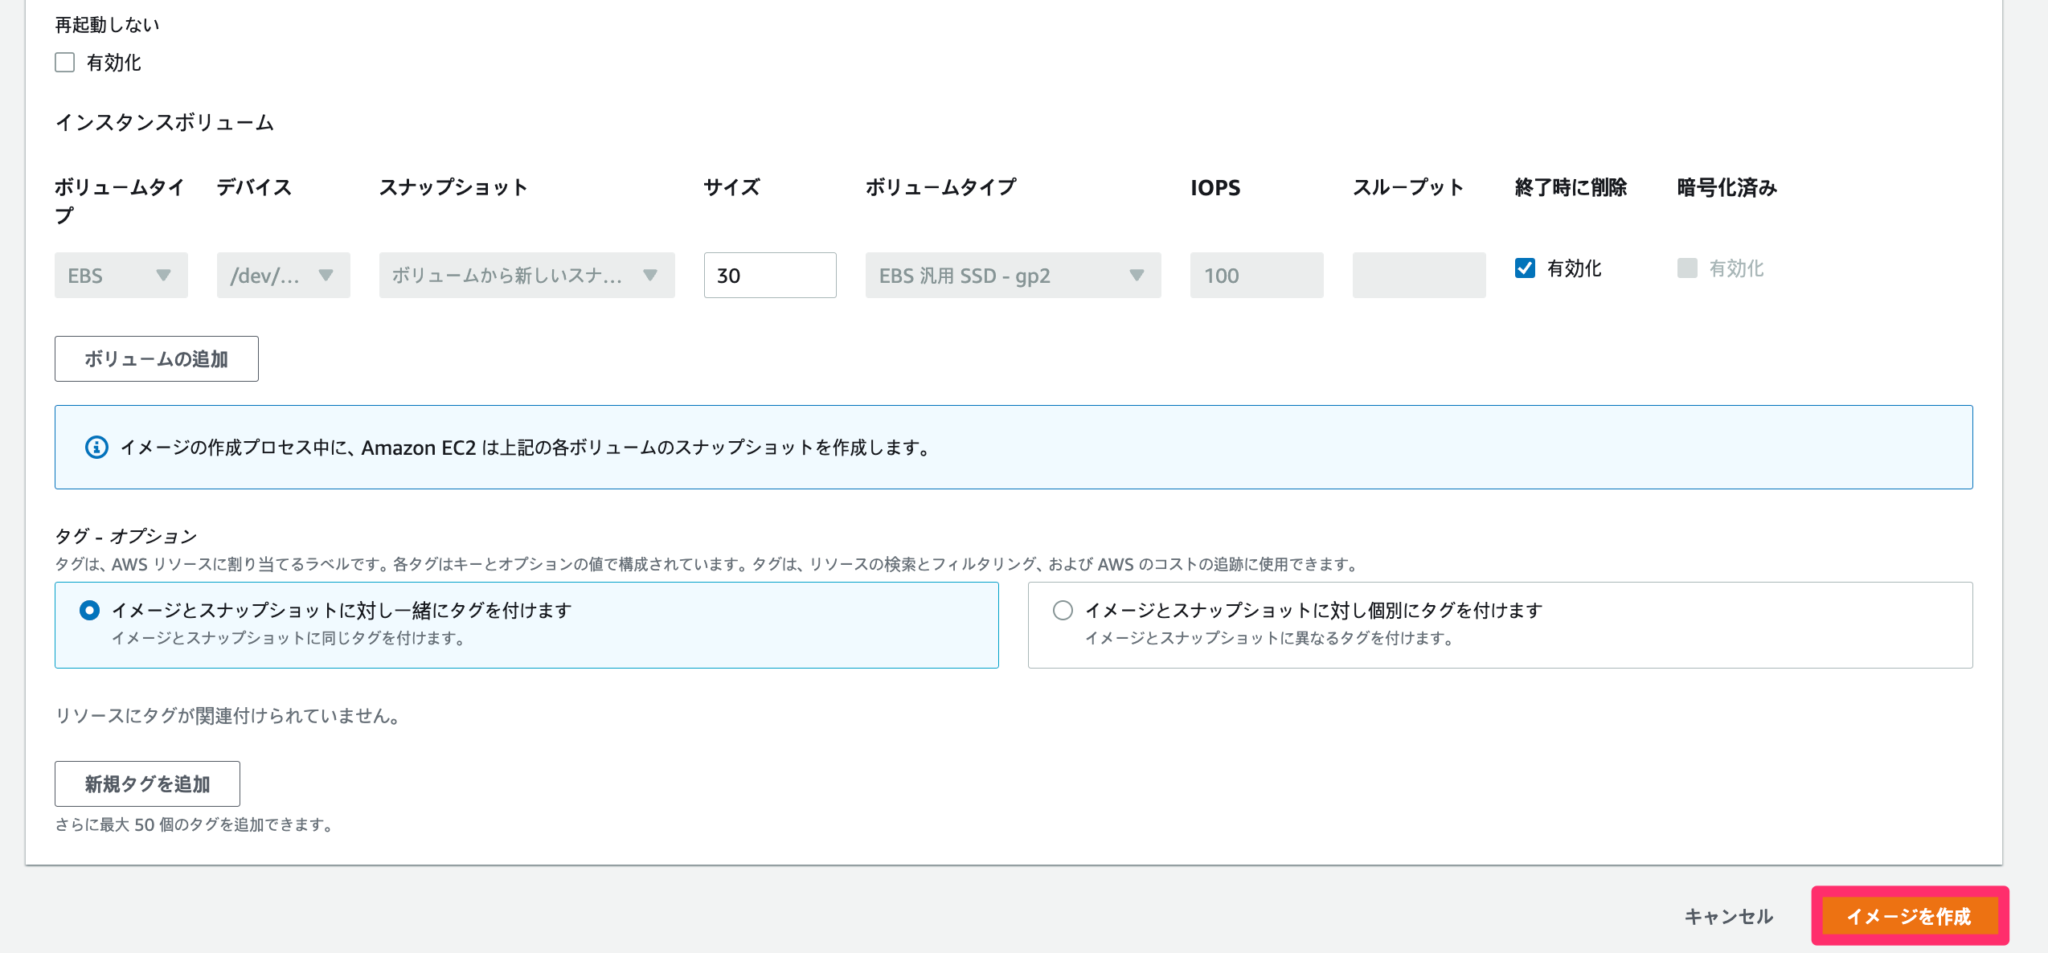Uncheck the 終了時に削除 checkbox

pos(1525,267)
